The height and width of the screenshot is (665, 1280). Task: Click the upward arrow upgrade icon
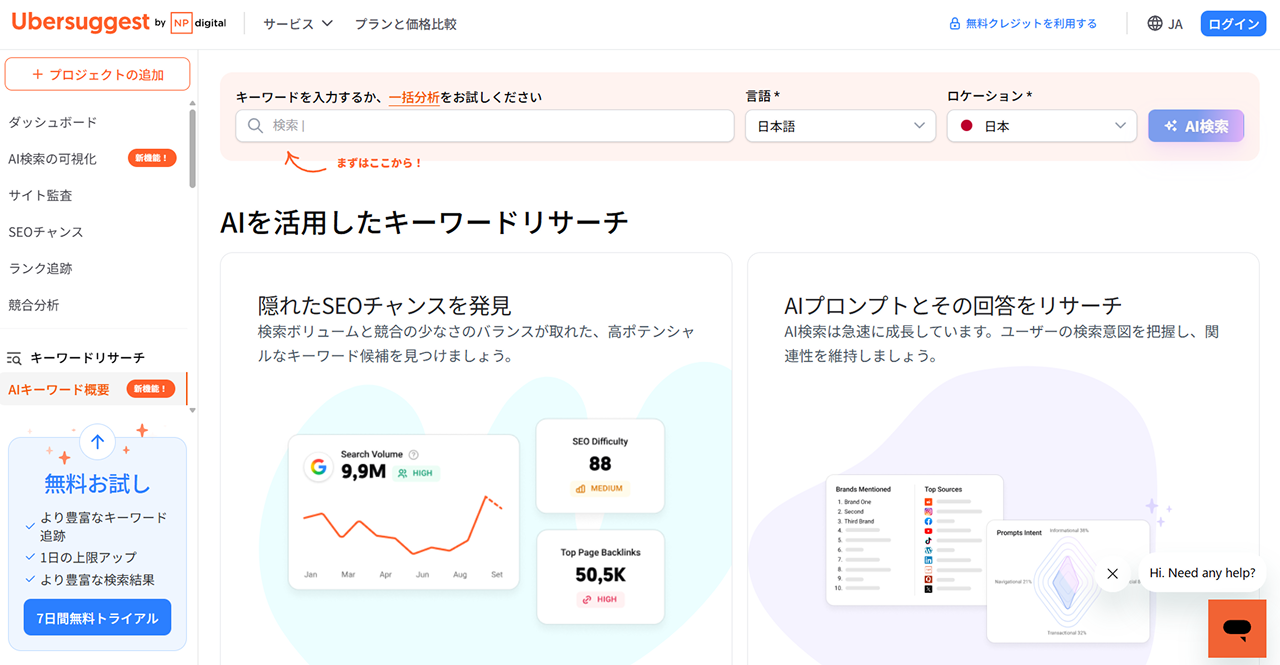tap(97, 441)
